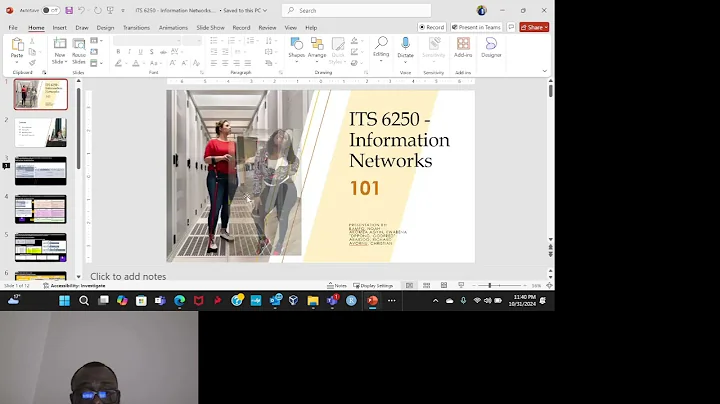Click the Paste icon
Screen dimensions: 720x404
pyautogui.click(x=17, y=45)
